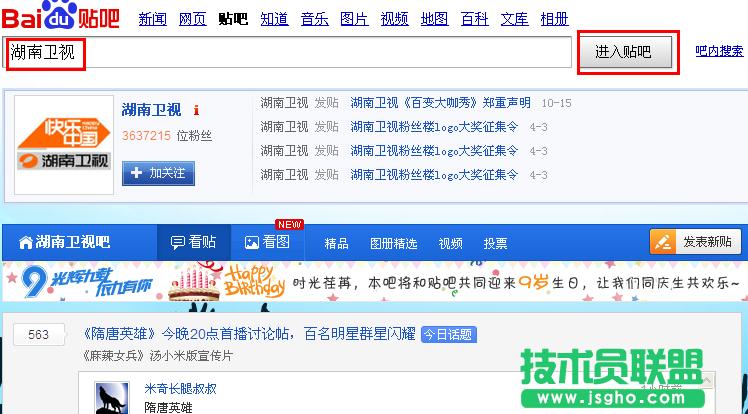The width and height of the screenshot is (748, 414).
Task: Open 百科 in the top navigation
Action: [x=474, y=19]
